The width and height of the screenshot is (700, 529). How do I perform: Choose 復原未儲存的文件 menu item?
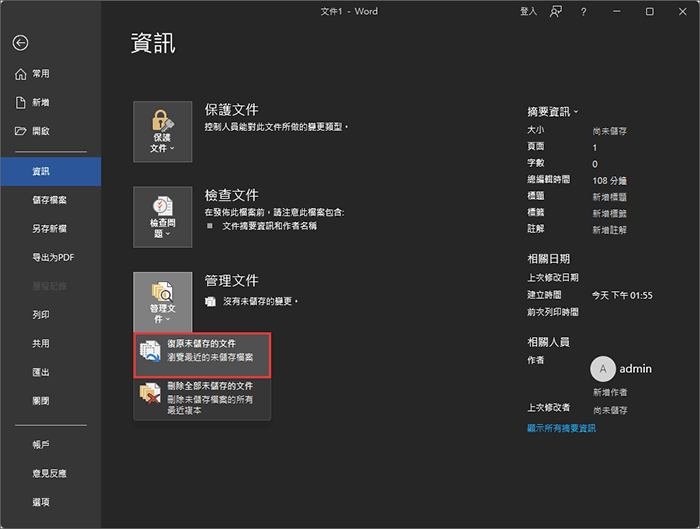coord(202,355)
